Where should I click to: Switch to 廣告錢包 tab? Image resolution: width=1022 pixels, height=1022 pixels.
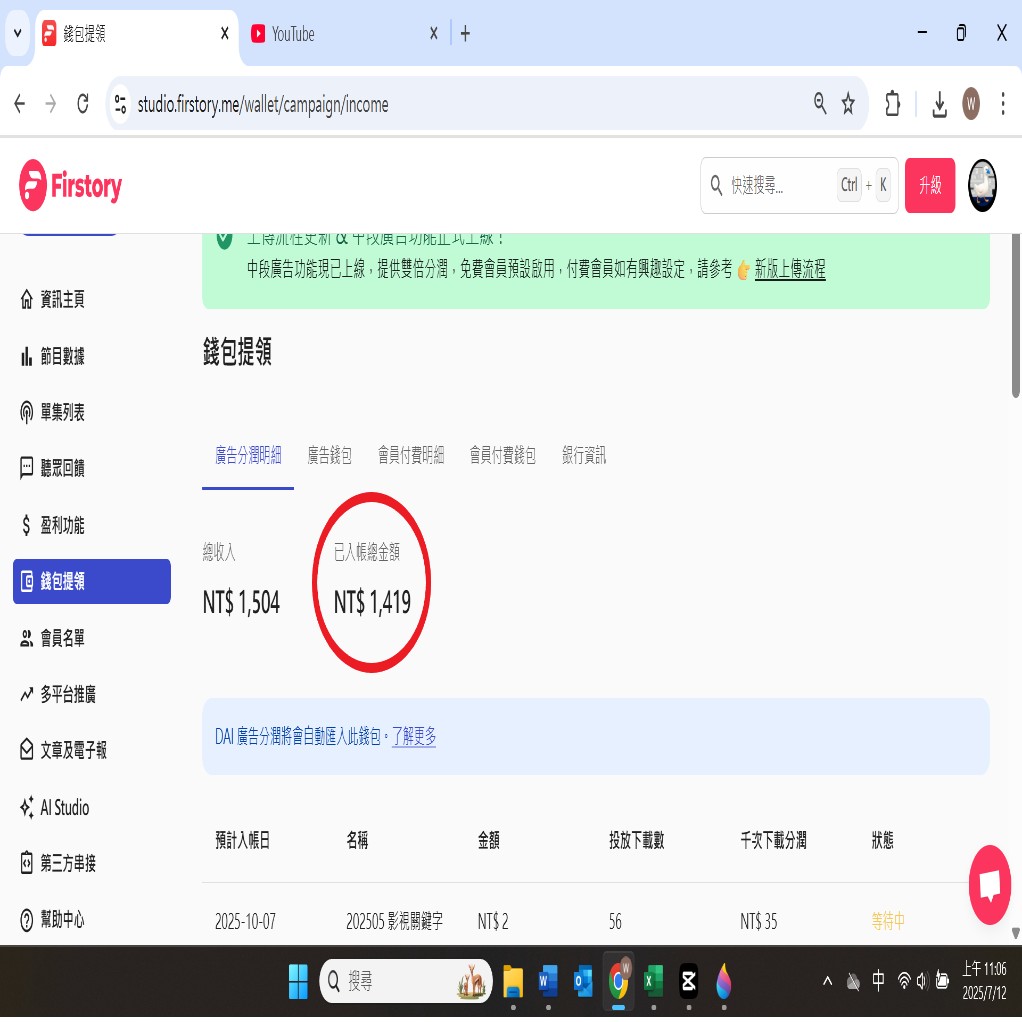[x=329, y=455]
